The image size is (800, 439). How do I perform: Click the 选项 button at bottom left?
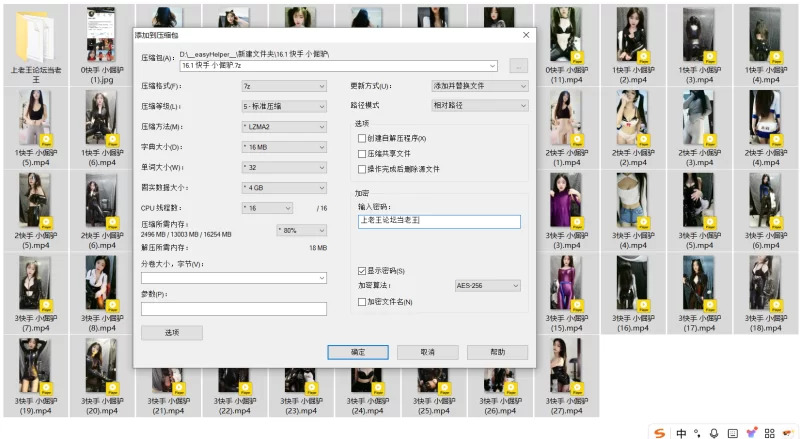click(171, 332)
